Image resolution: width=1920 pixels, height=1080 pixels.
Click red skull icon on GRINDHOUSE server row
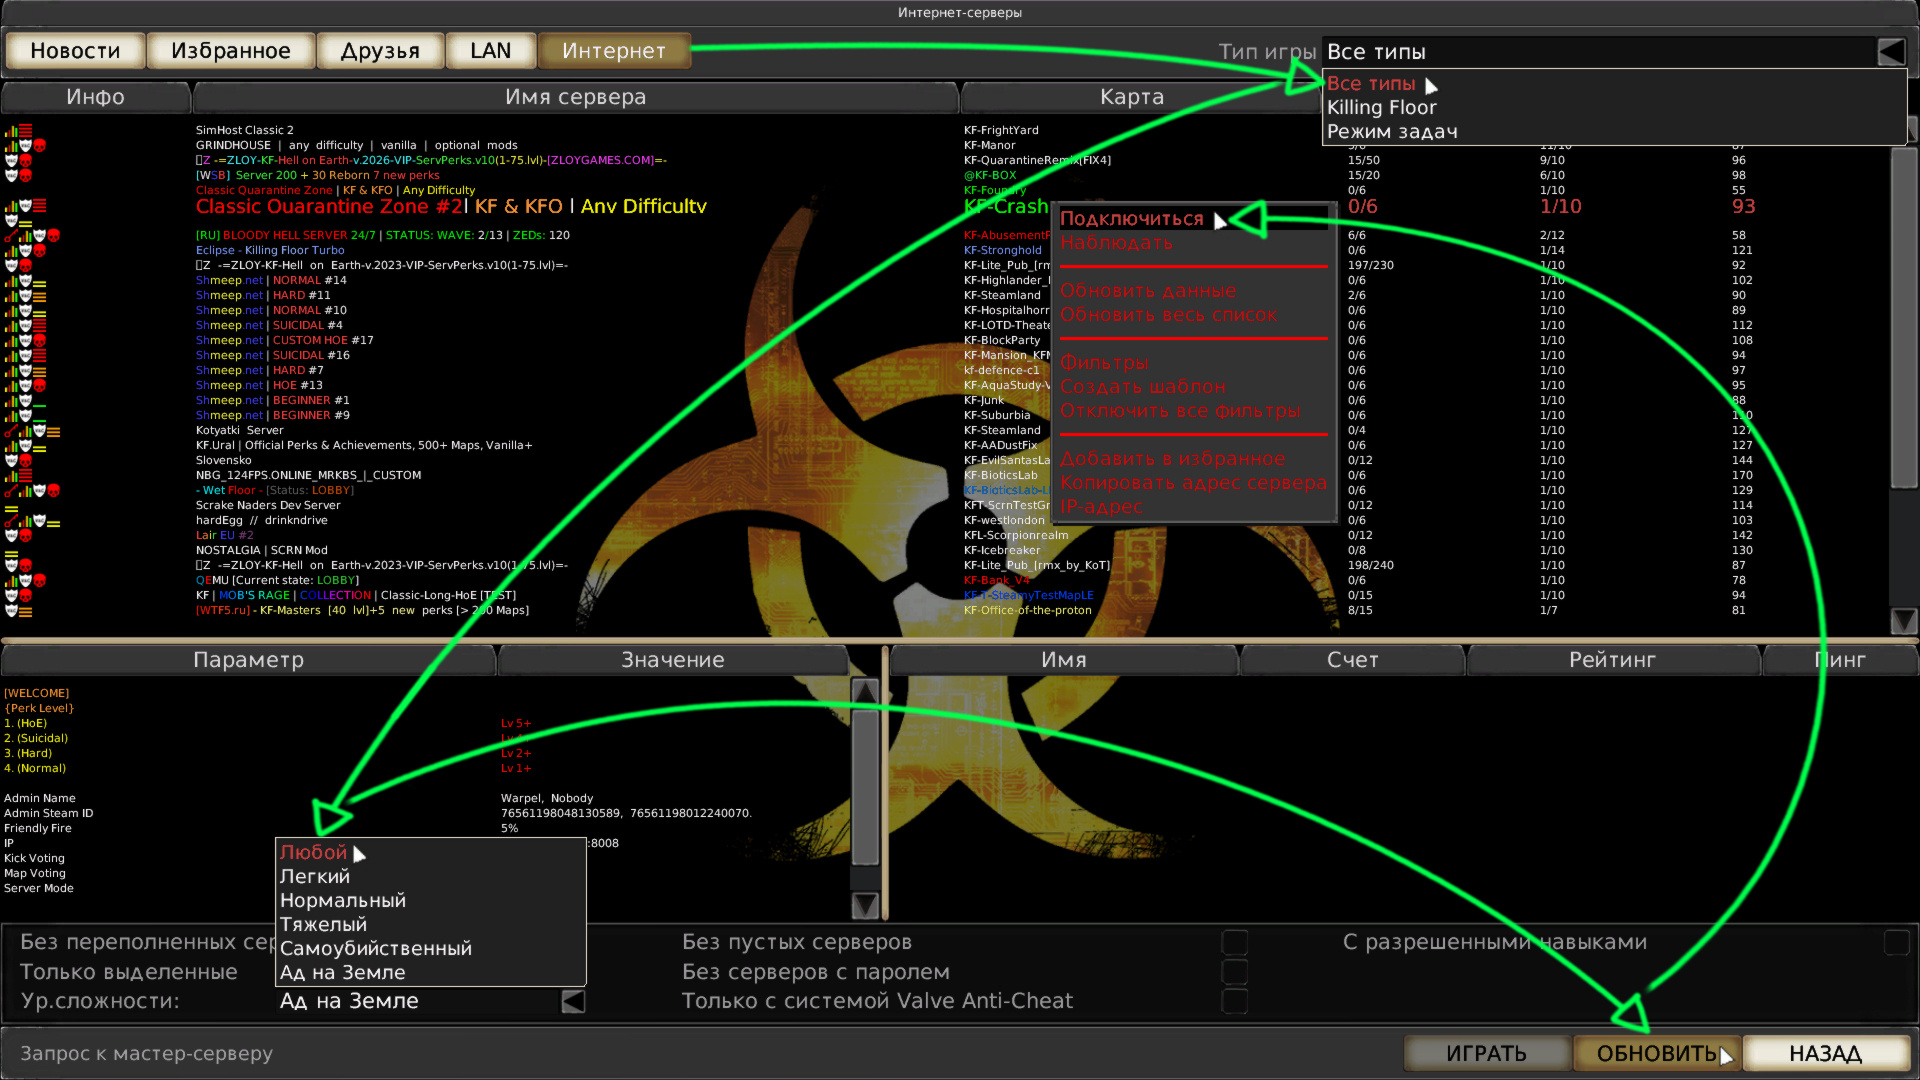[40, 146]
